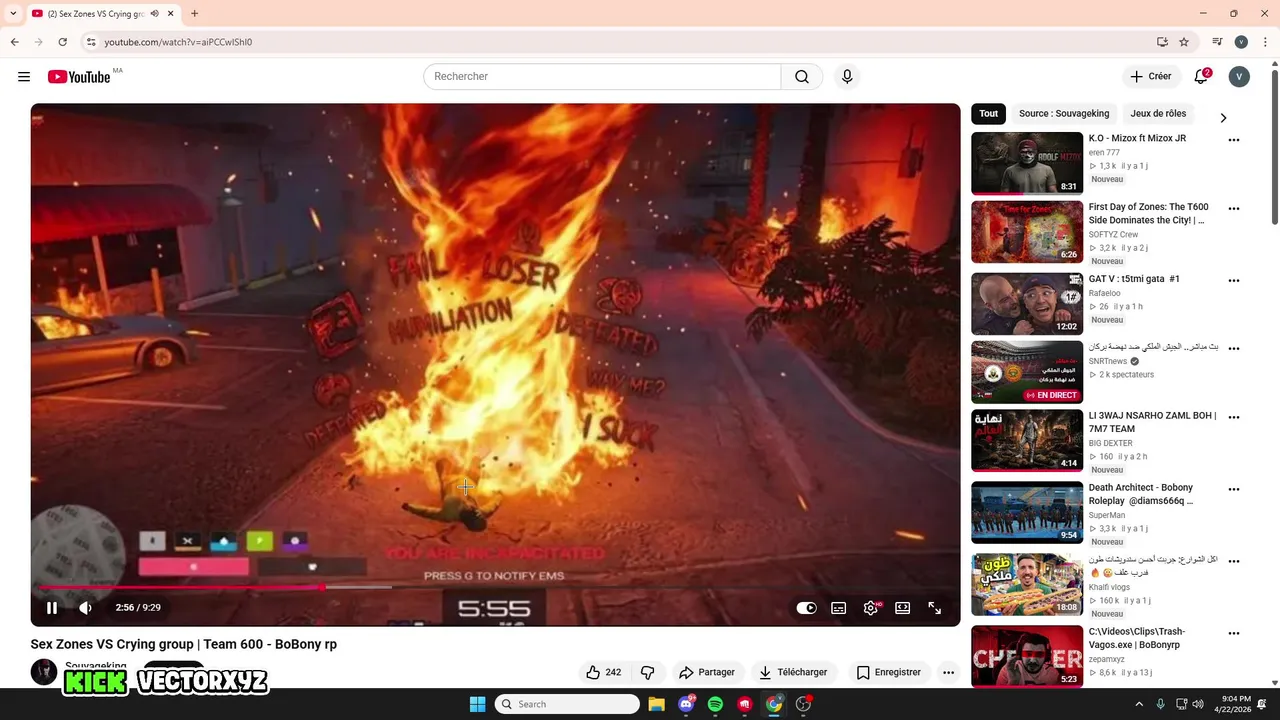Switch to theater mode
The height and width of the screenshot is (720, 1280).
(x=903, y=608)
